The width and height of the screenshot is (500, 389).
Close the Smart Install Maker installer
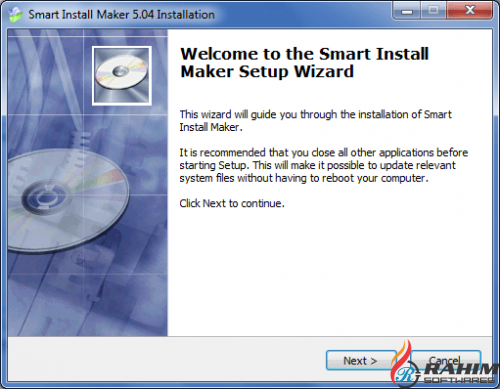click(x=469, y=11)
